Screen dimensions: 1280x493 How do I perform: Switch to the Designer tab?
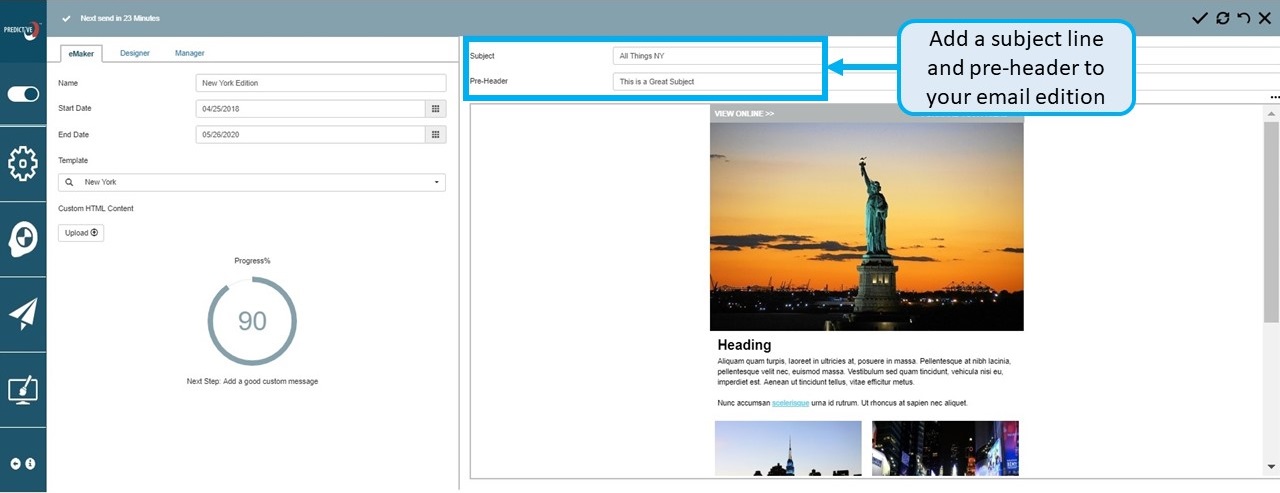pyautogui.click(x=135, y=53)
